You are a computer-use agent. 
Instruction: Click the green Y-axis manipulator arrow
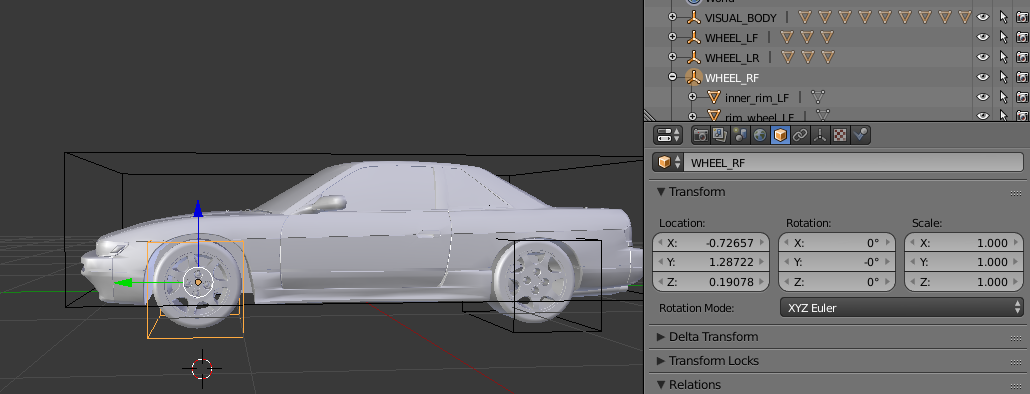coord(123,283)
